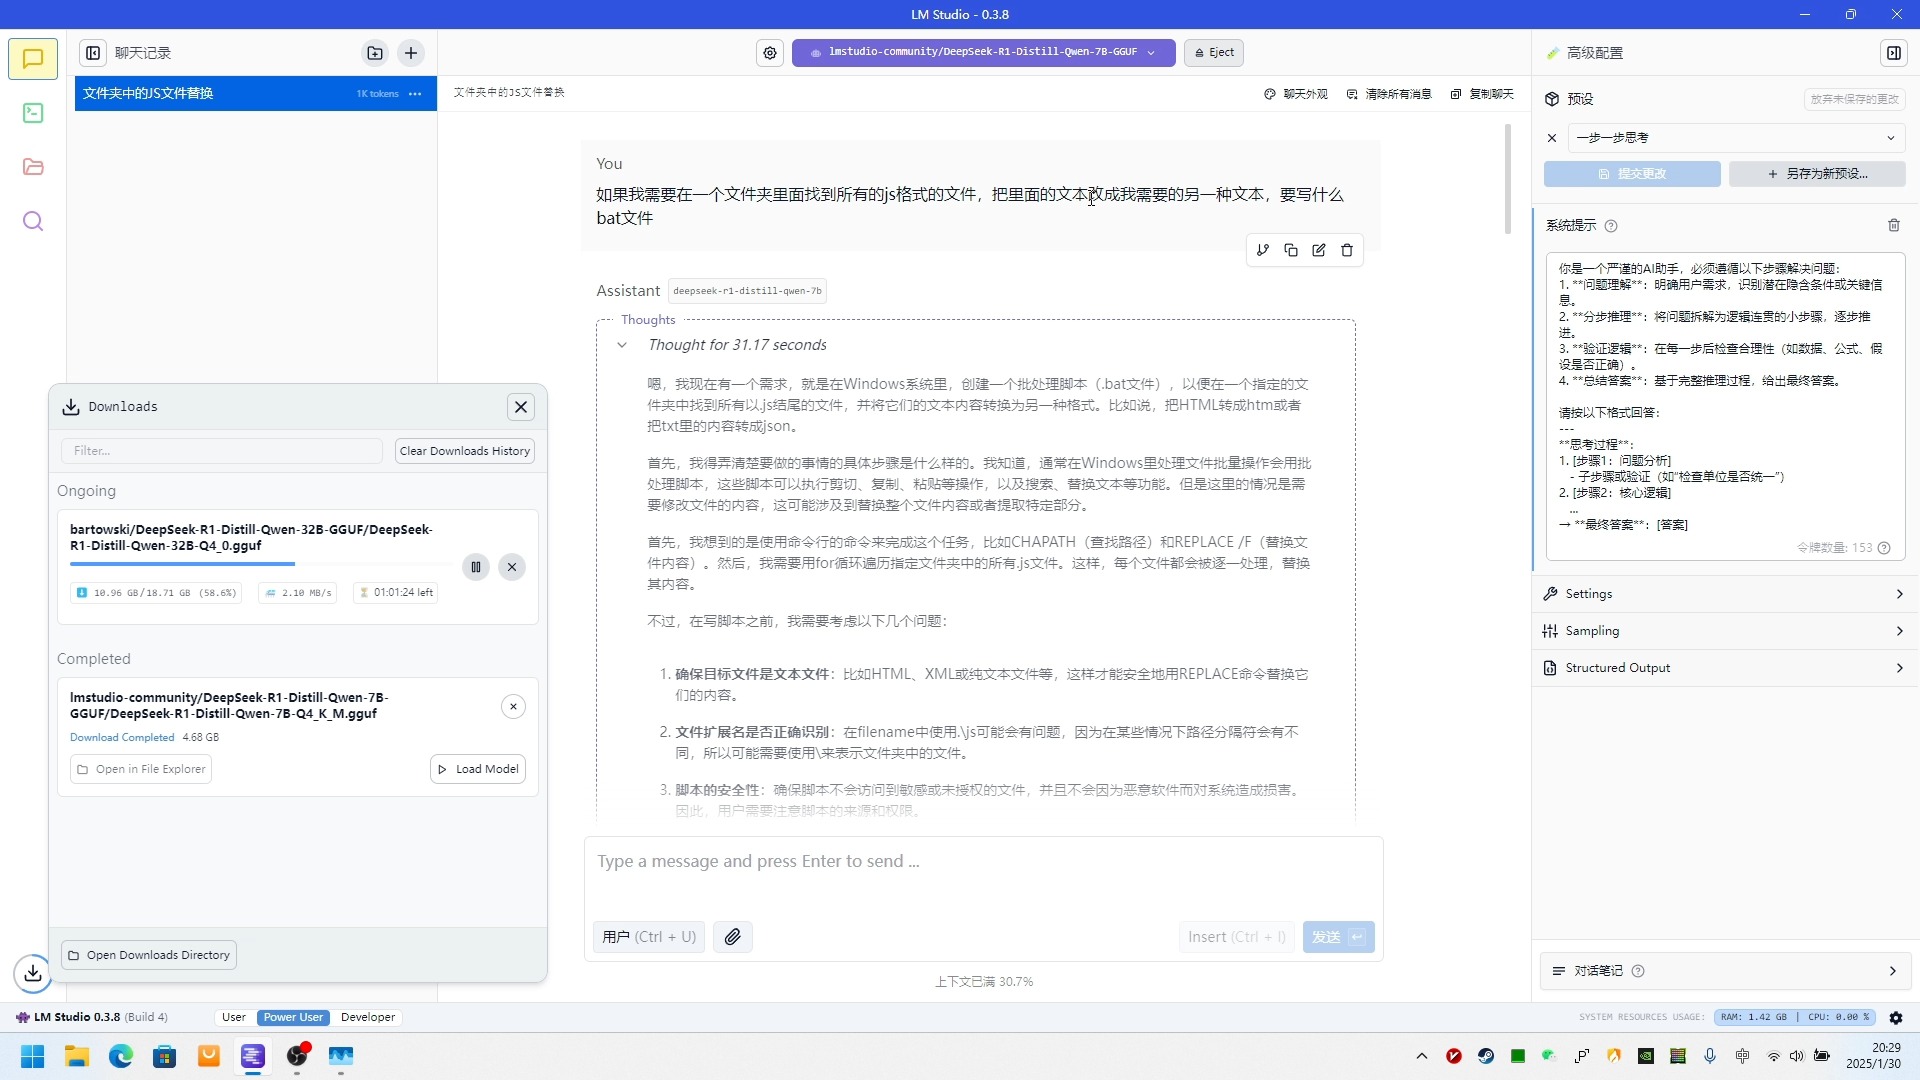This screenshot has width=1920, height=1080.
Task: Pause the Qwen-32B download
Action: [x=476, y=567]
